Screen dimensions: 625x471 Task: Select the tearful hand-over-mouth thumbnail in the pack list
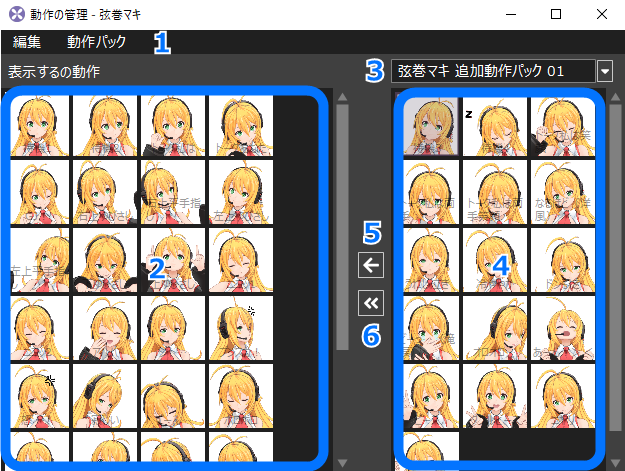[431, 328]
